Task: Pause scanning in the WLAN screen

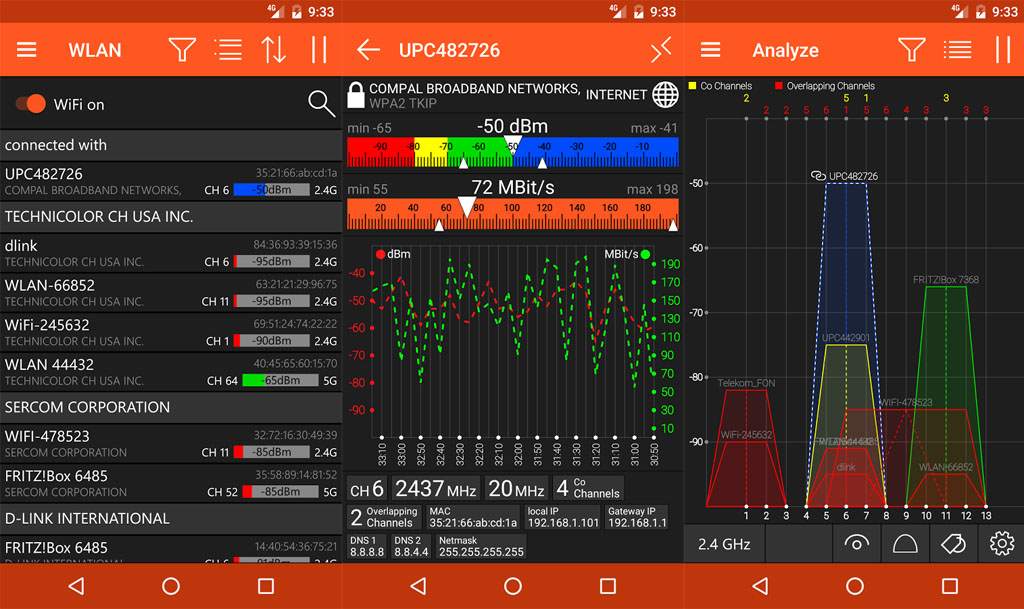Action: (319, 50)
